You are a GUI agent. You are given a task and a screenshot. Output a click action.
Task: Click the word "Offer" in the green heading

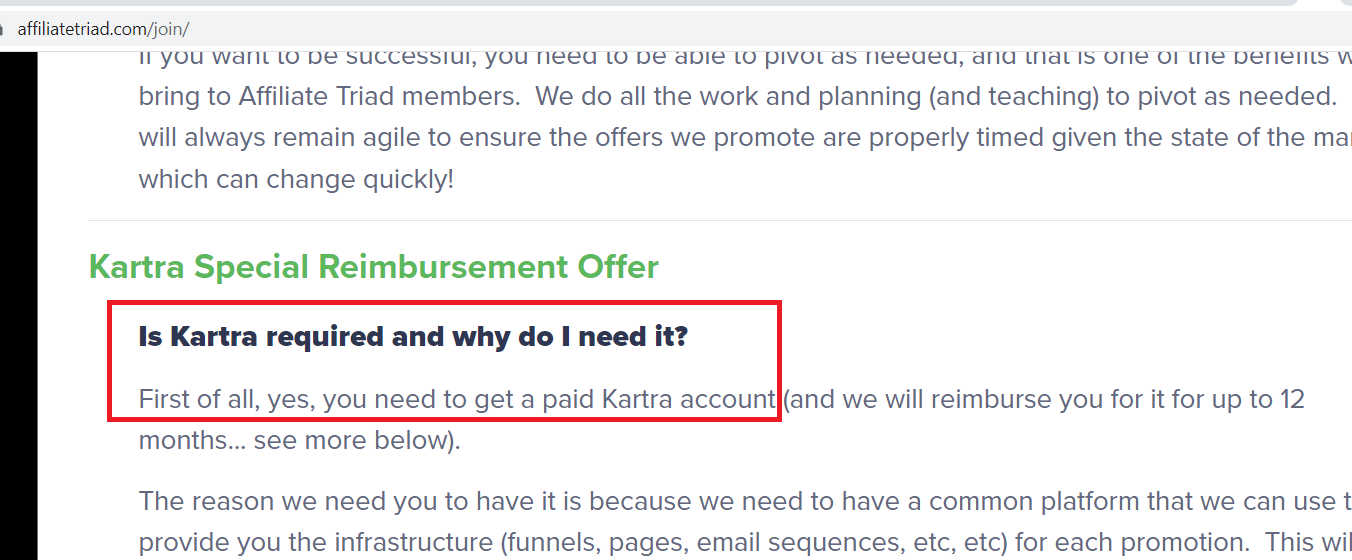click(x=618, y=267)
